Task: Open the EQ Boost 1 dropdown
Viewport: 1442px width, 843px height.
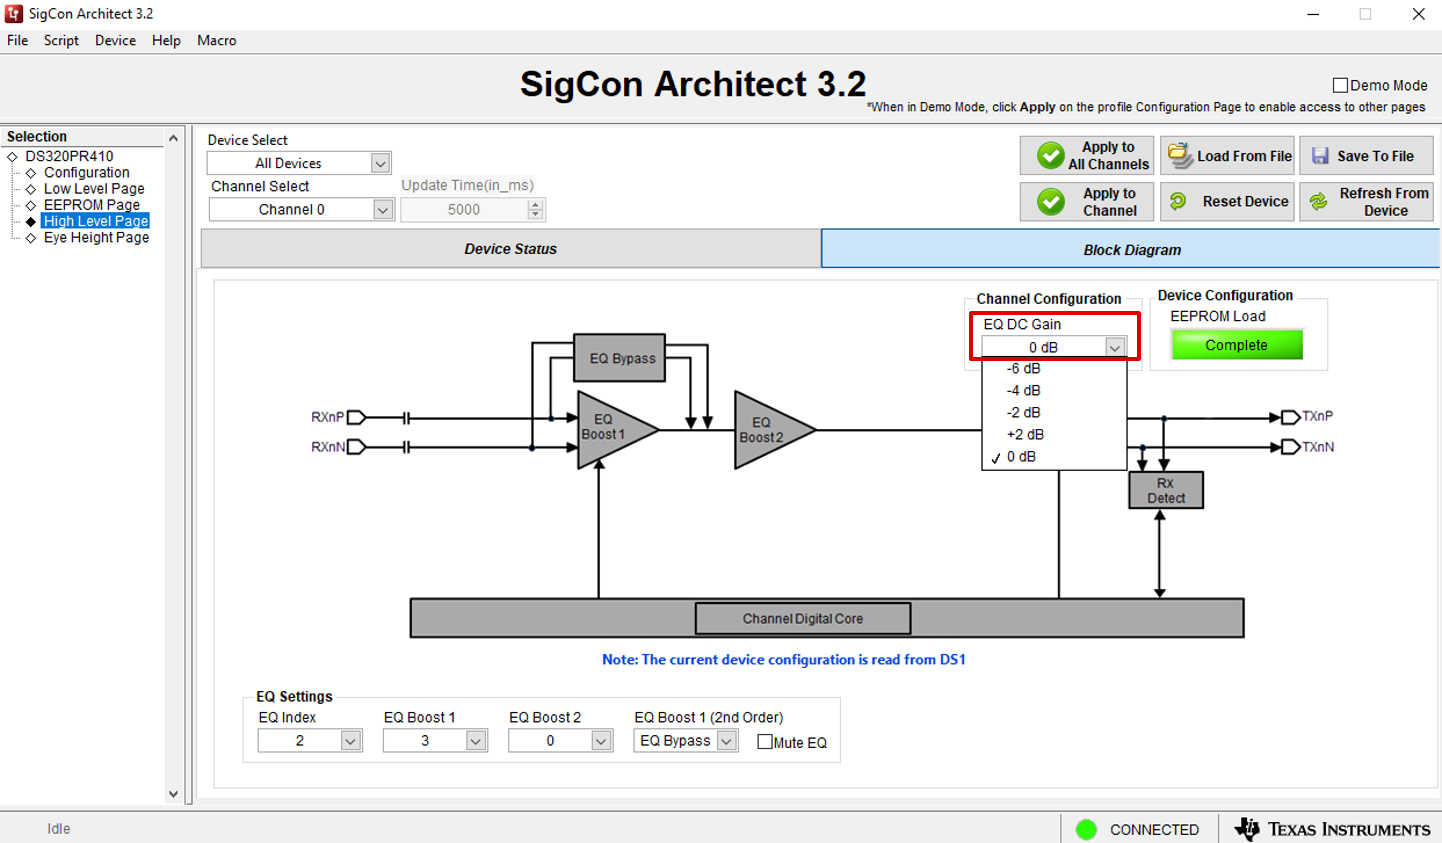Action: (x=435, y=741)
